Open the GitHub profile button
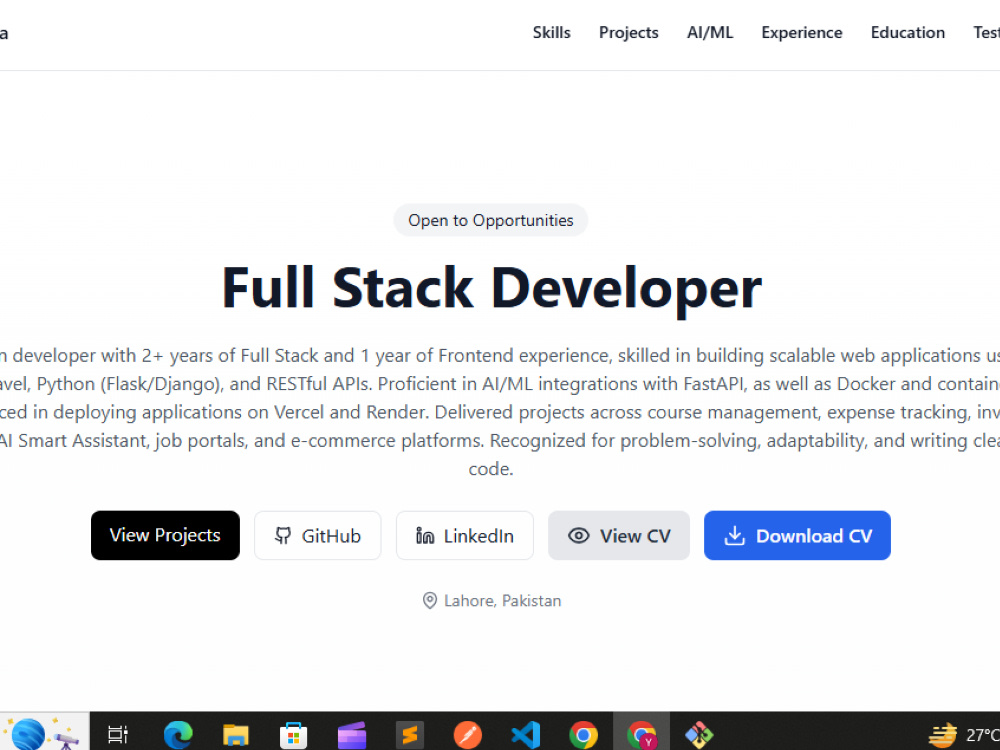 [318, 535]
